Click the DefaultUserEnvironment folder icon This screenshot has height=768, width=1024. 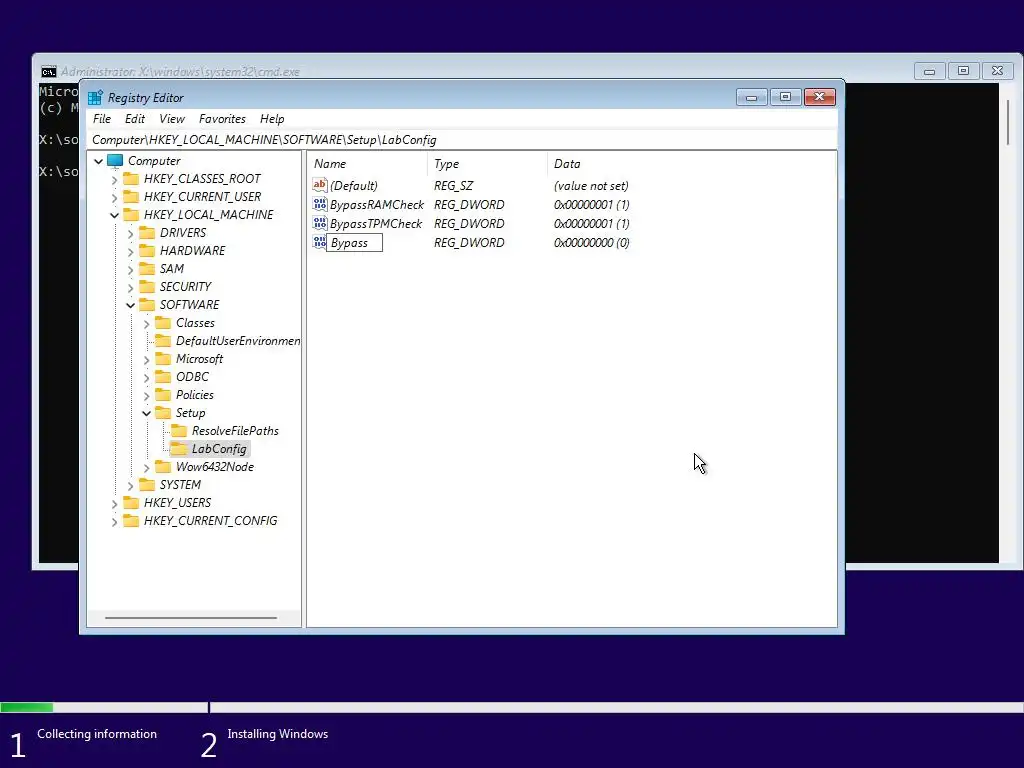point(163,341)
